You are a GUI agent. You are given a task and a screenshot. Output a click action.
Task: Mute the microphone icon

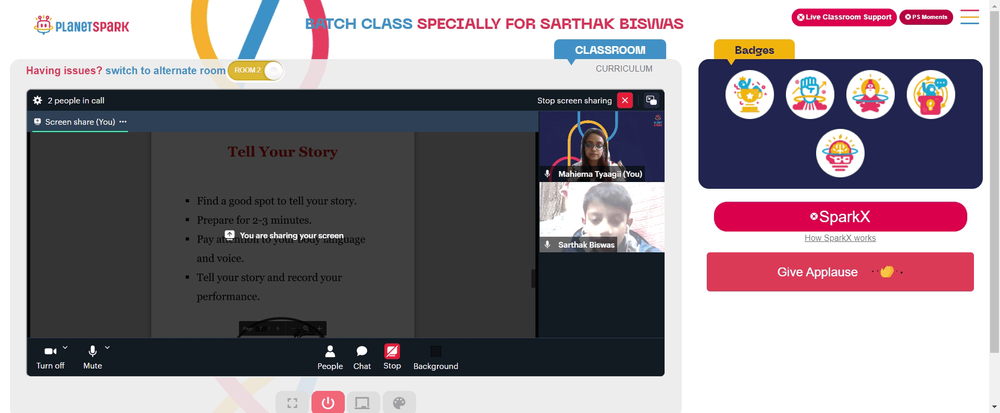[x=92, y=351]
